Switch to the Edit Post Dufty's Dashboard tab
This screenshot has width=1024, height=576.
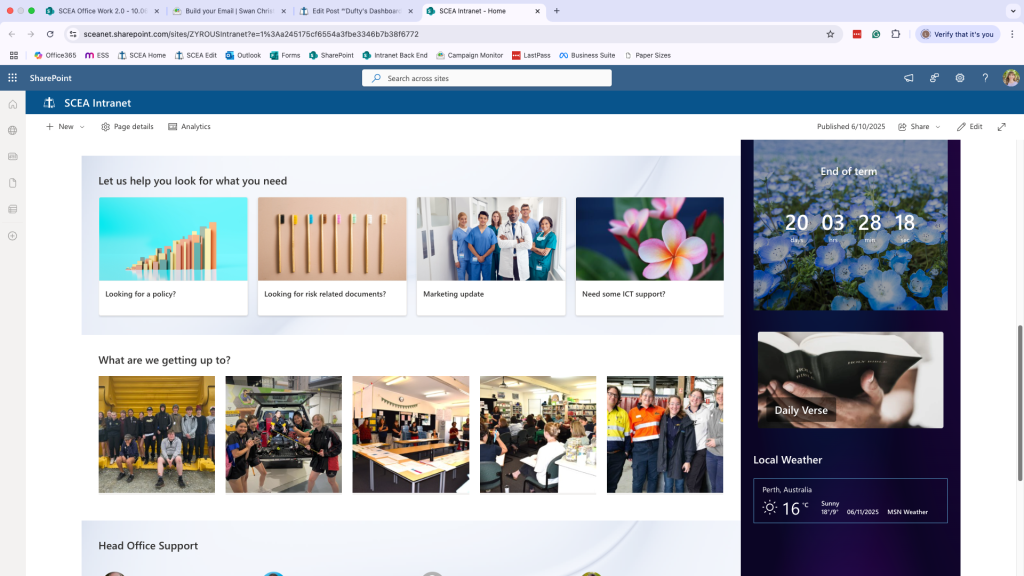pos(356,11)
